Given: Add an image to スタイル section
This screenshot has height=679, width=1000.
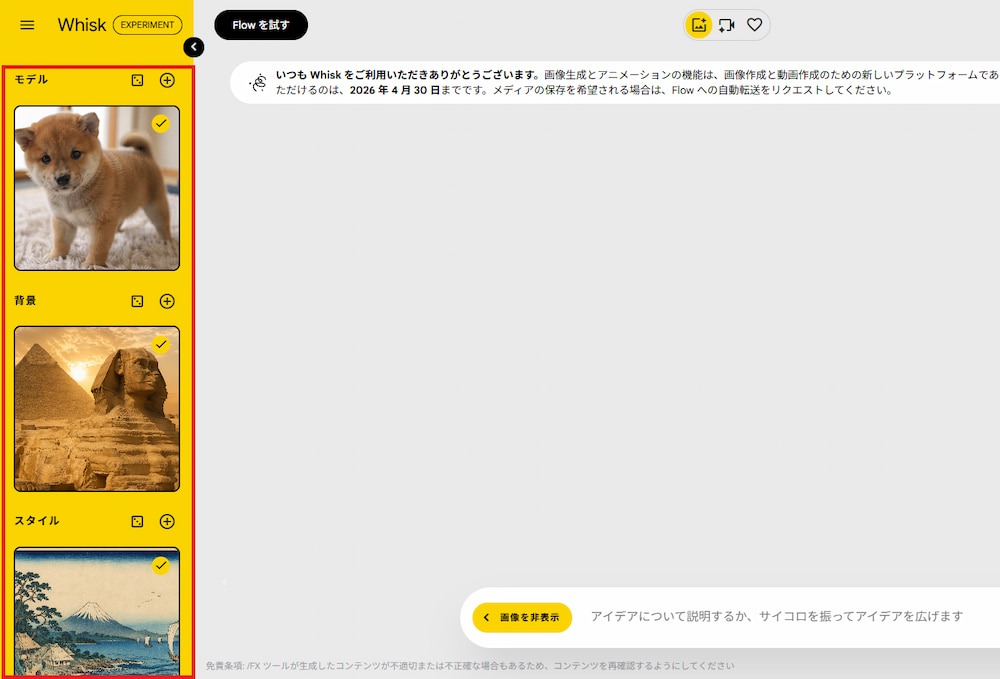Looking at the screenshot, I should 167,522.
